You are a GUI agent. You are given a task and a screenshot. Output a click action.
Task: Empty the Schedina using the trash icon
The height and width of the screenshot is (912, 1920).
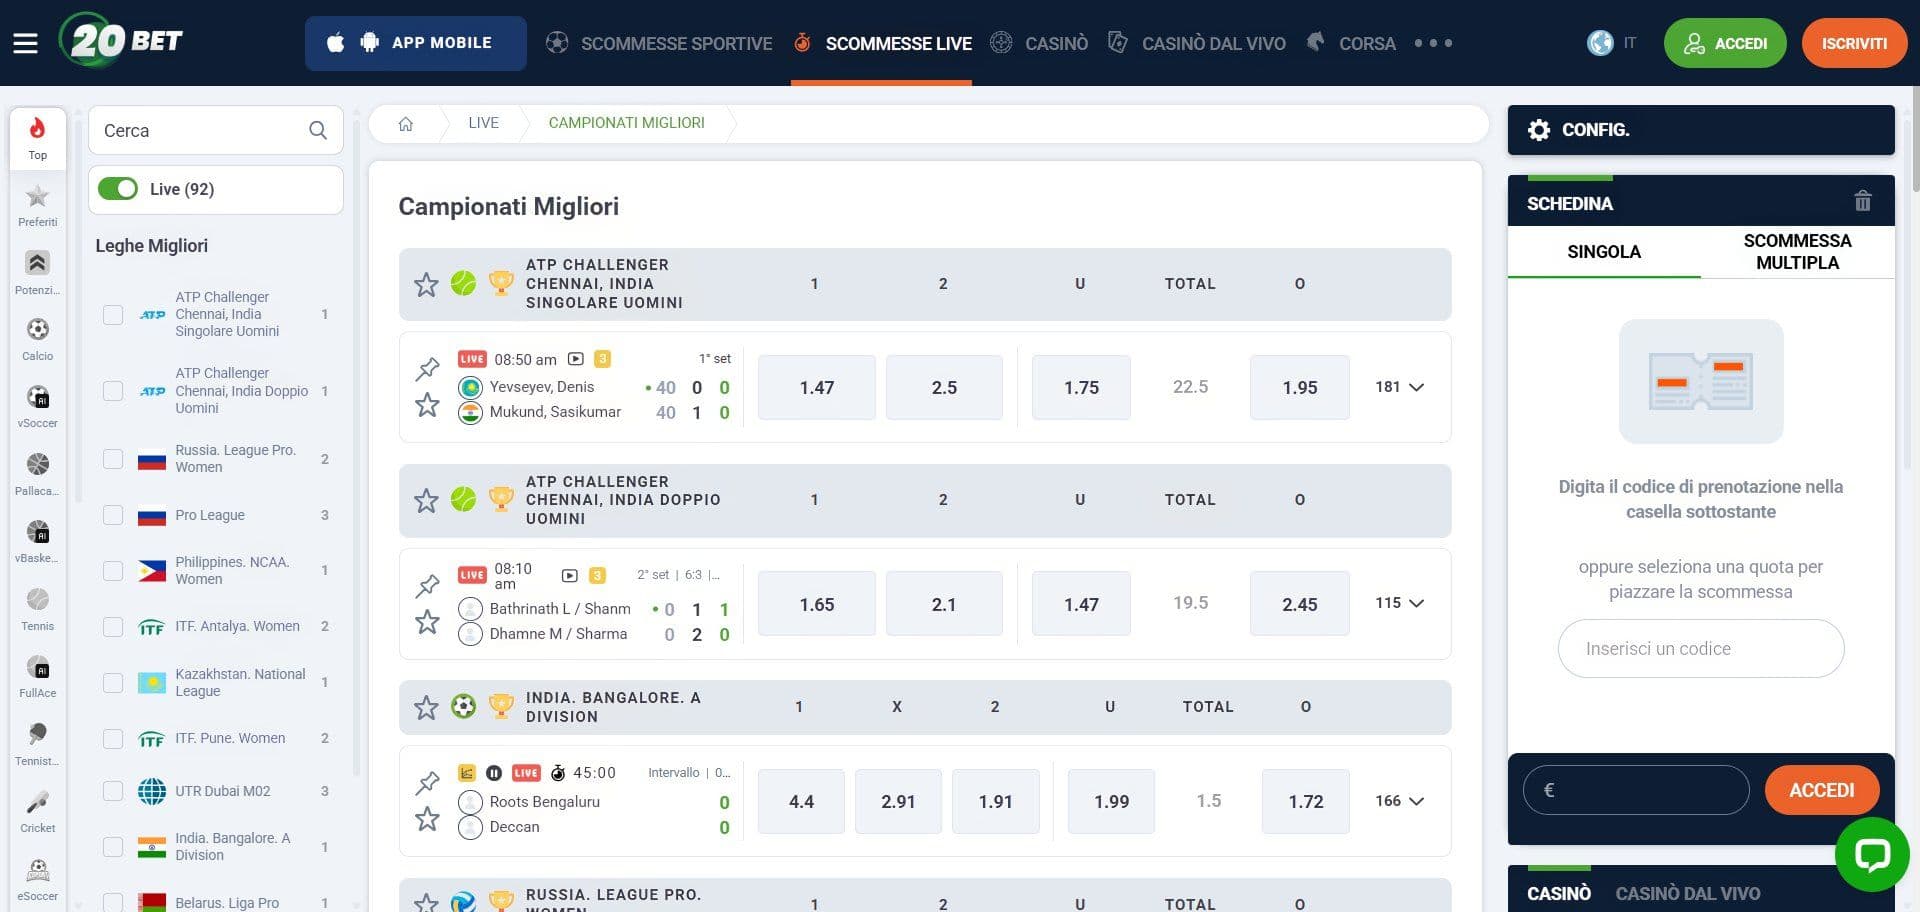pyautogui.click(x=1862, y=201)
